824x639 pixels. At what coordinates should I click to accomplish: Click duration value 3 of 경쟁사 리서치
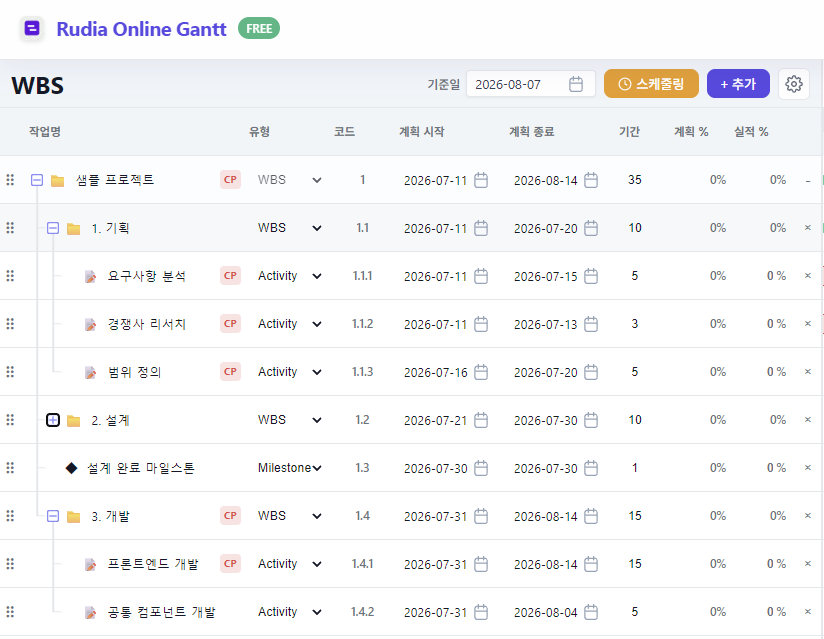coord(635,324)
